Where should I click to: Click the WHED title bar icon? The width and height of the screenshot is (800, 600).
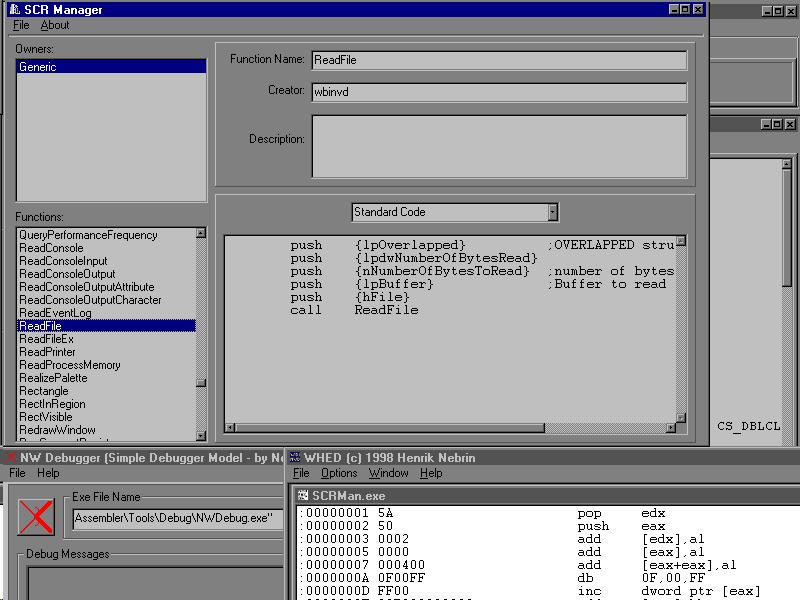coord(294,458)
